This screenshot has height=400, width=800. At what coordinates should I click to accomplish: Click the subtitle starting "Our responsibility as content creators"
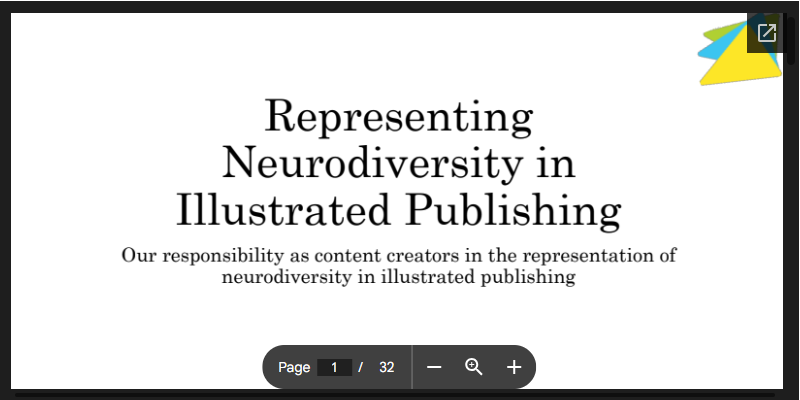398,266
